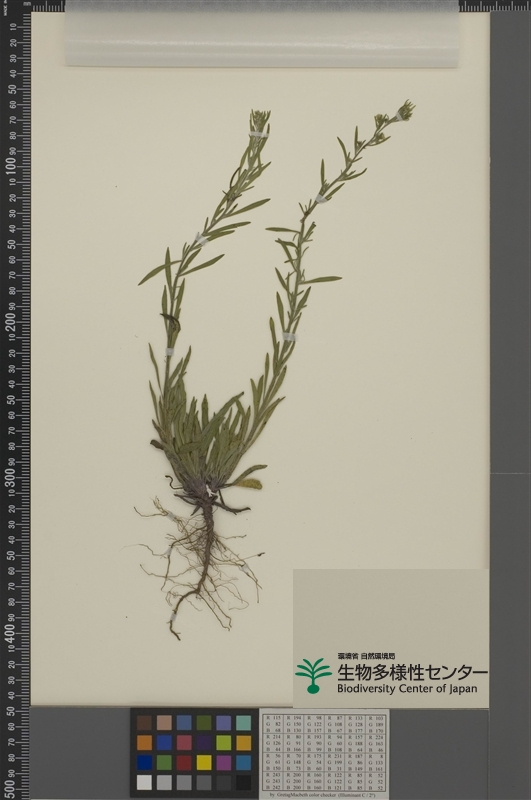Pick the light tan skin-tone swatch

(x=164, y=723)
